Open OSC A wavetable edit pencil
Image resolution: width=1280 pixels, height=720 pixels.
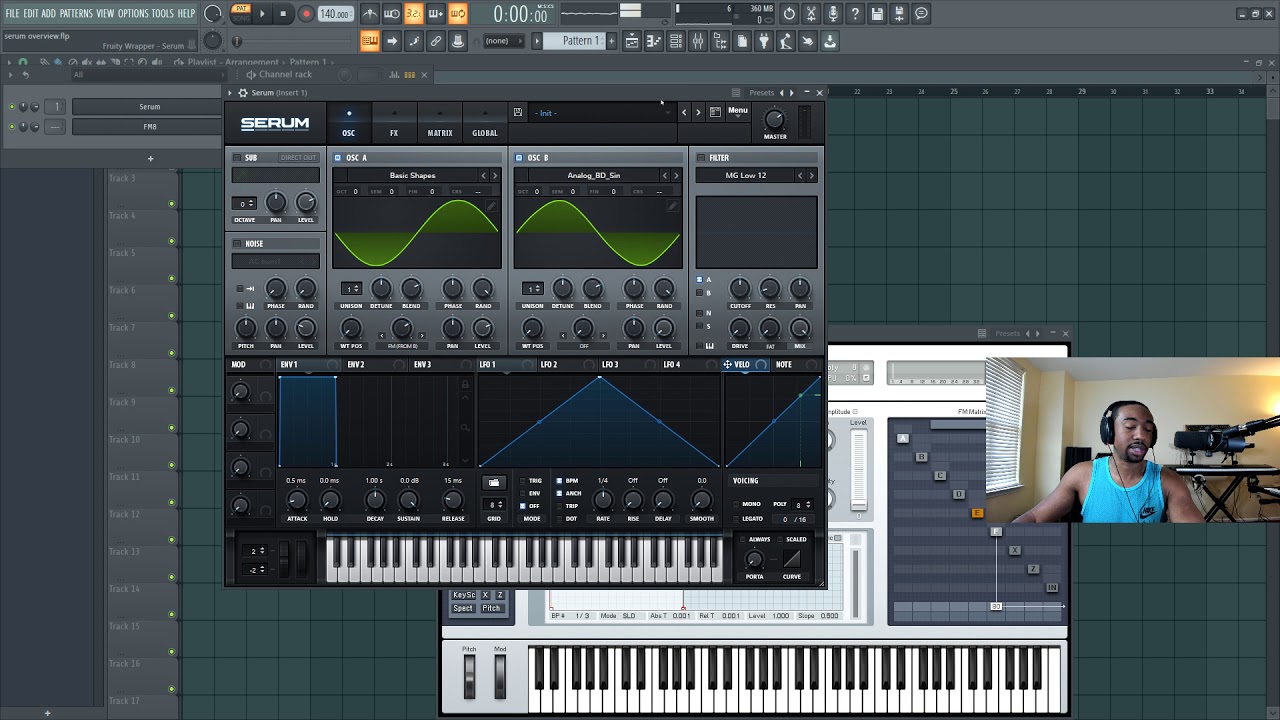[x=491, y=205]
